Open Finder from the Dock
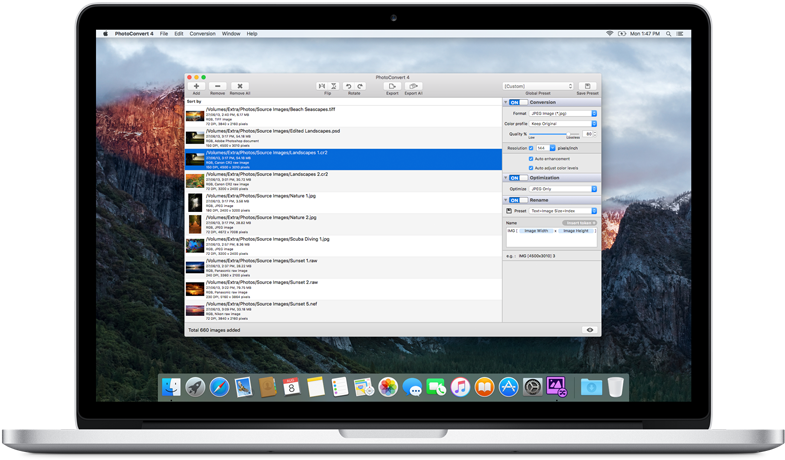785x460 pixels. tap(171, 387)
